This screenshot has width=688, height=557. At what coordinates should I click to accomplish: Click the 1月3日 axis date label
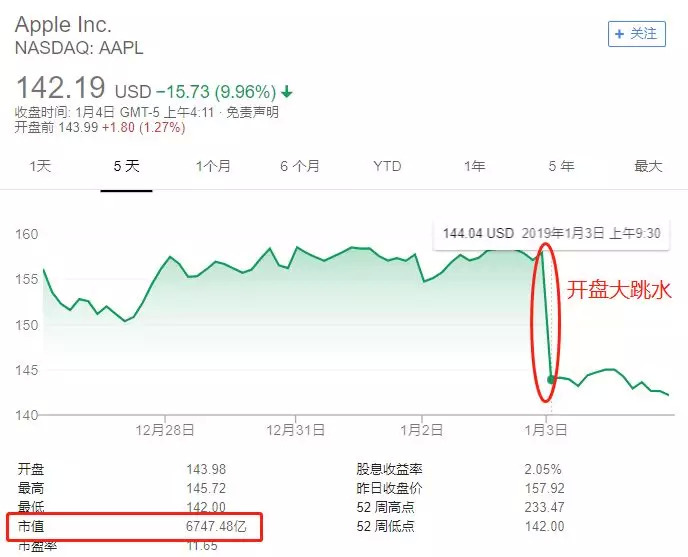548,429
